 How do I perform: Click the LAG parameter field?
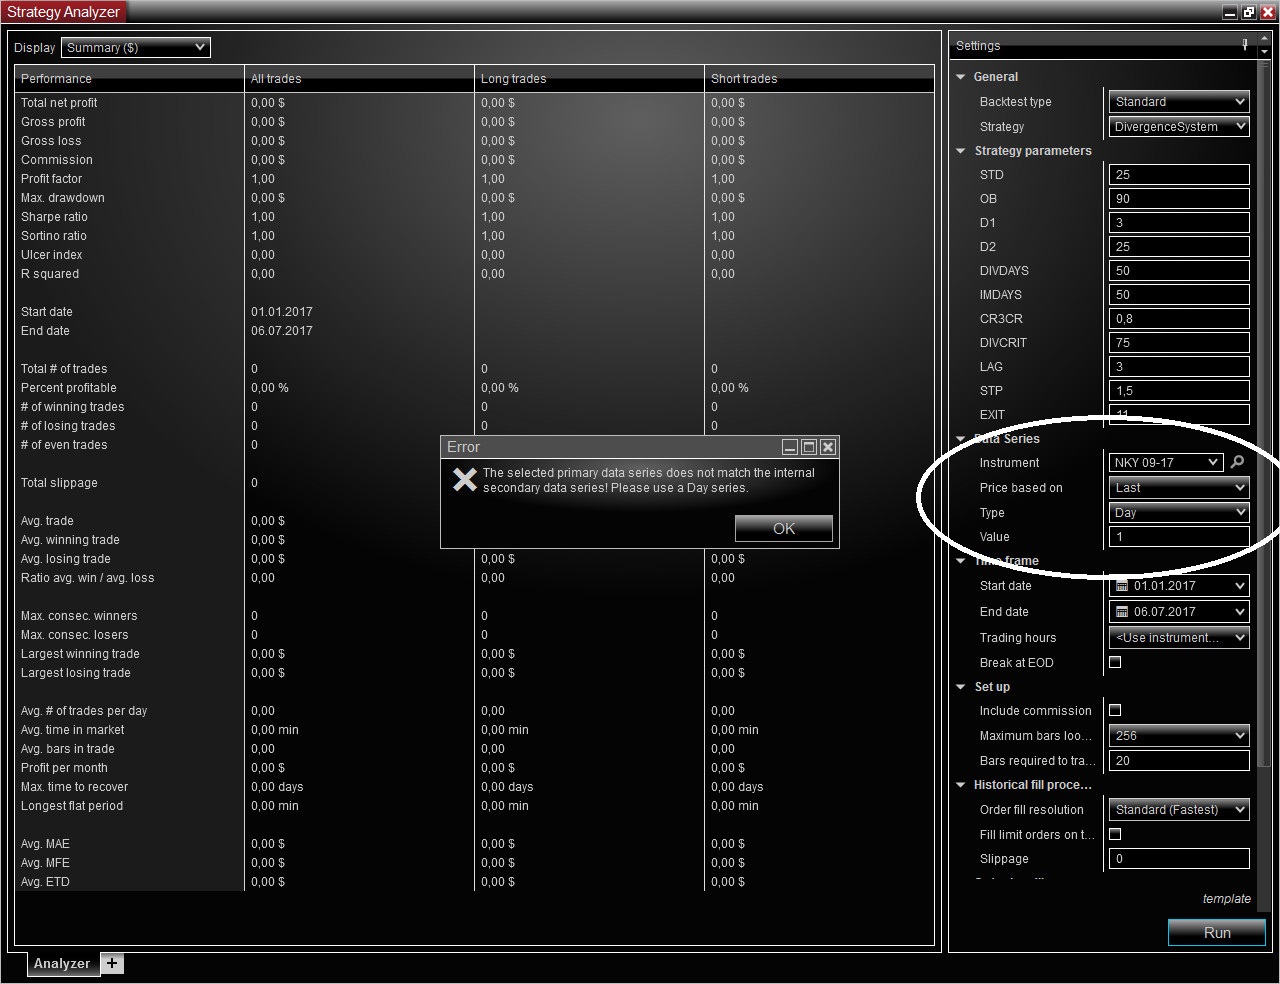[1179, 367]
